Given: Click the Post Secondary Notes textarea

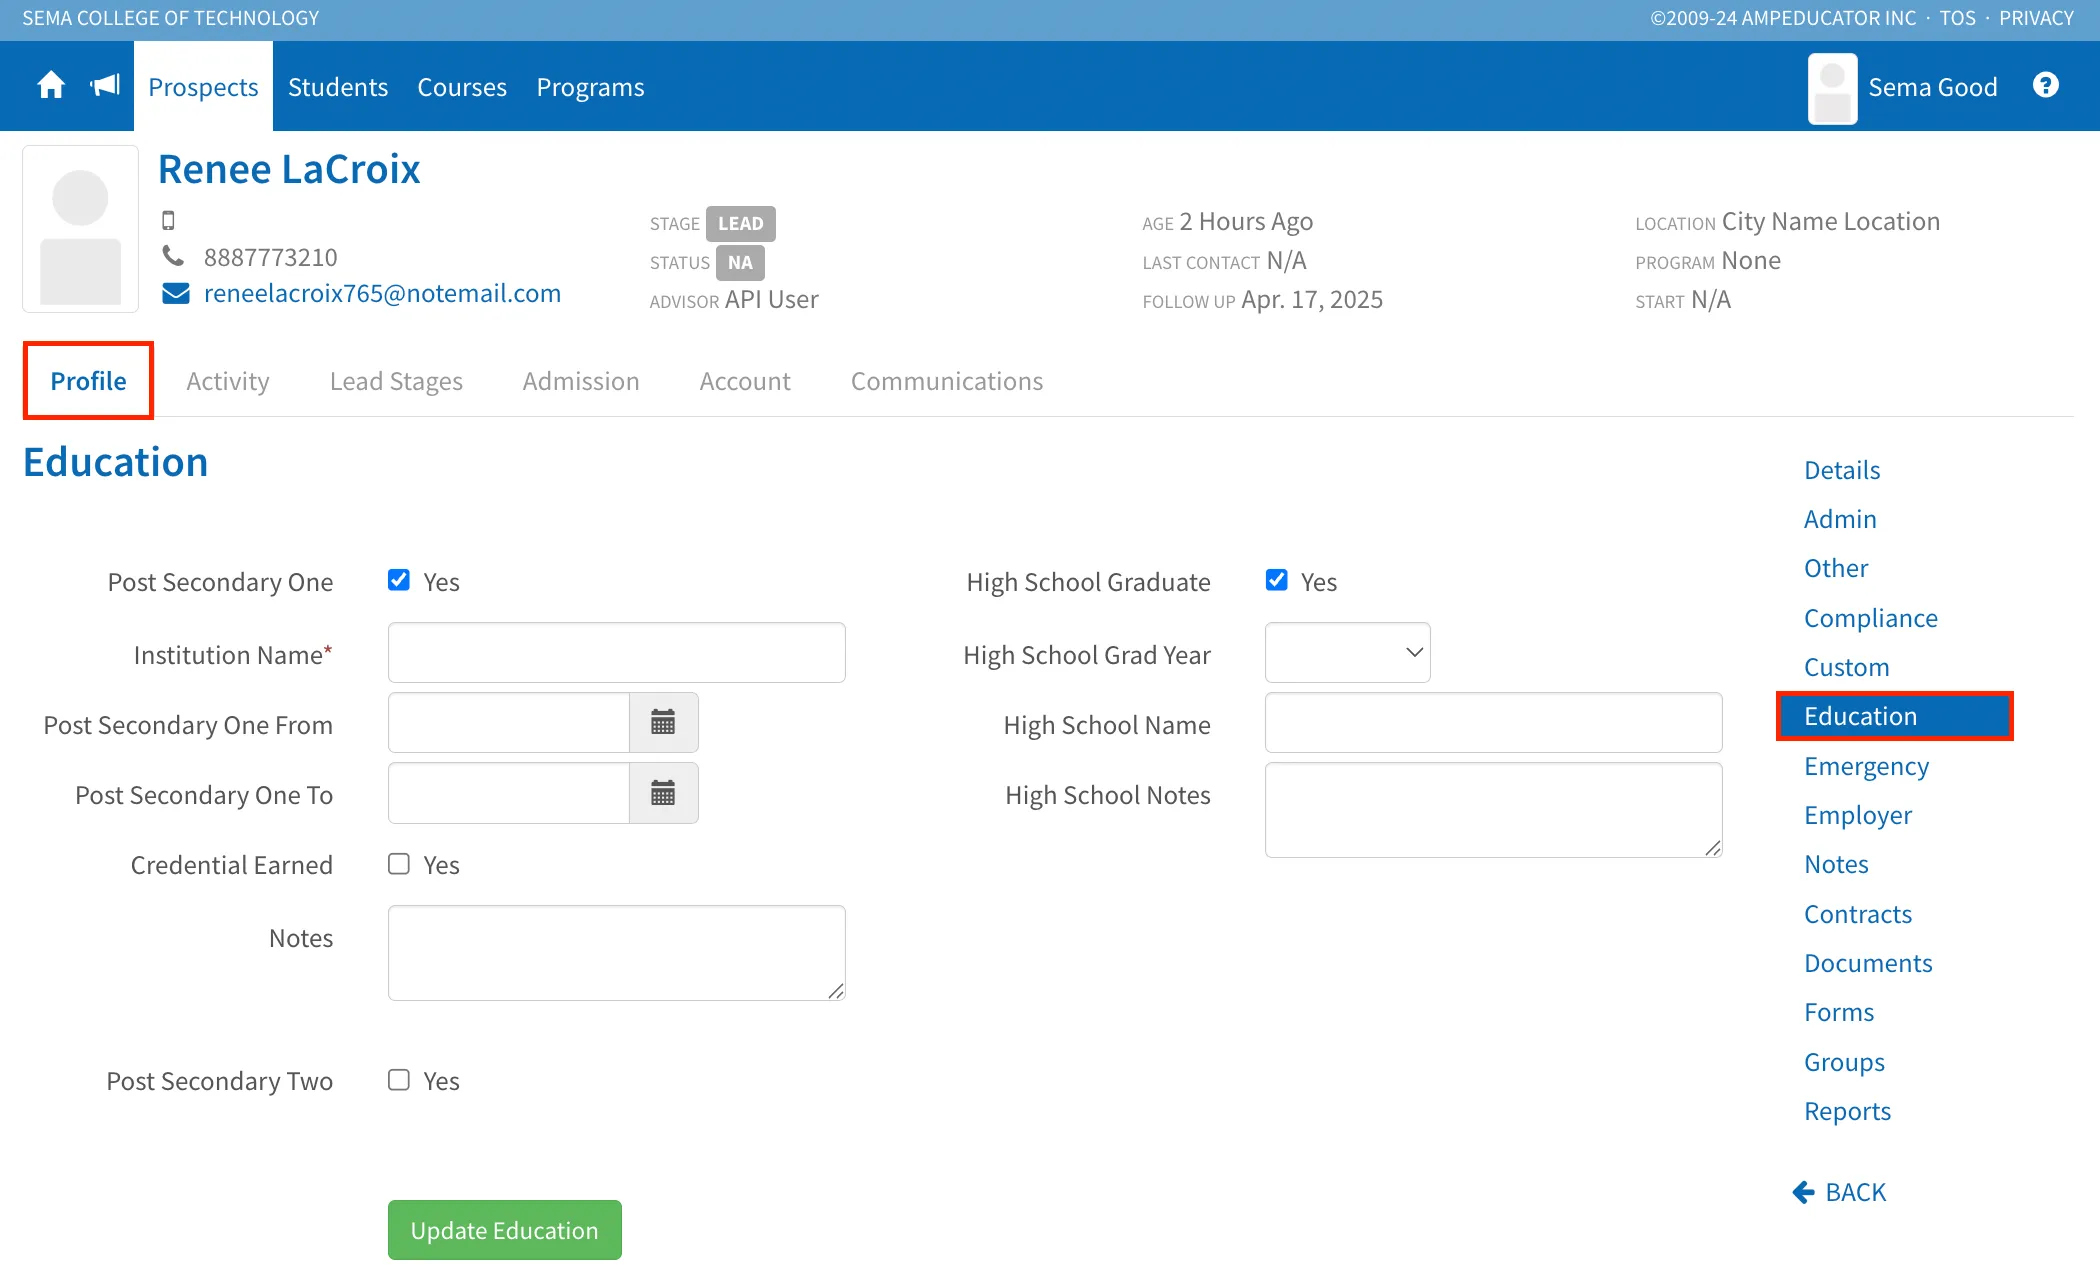Looking at the screenshot, I should tap(616, 953).
